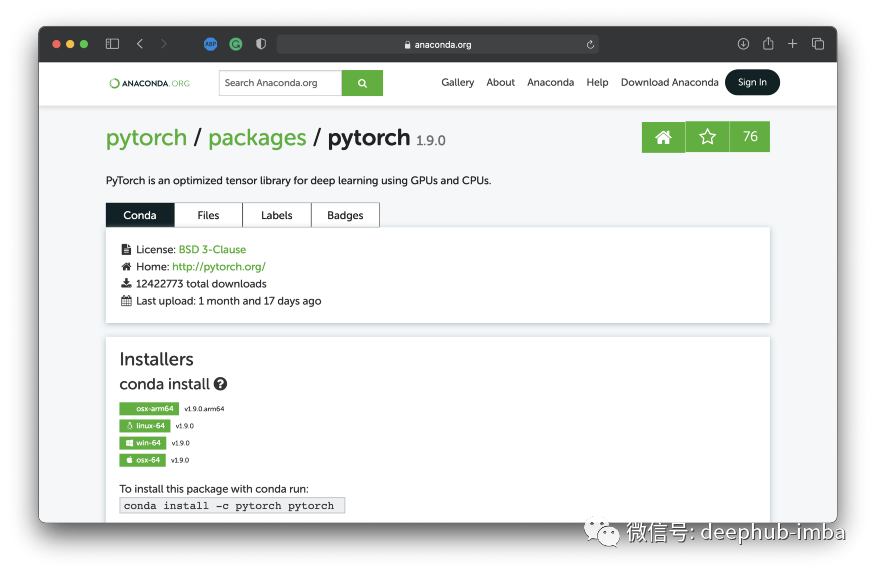The height and width of the screenshot is (573, 875).
Task: Reload the page with the refresh icon
Action: point(590,45)
